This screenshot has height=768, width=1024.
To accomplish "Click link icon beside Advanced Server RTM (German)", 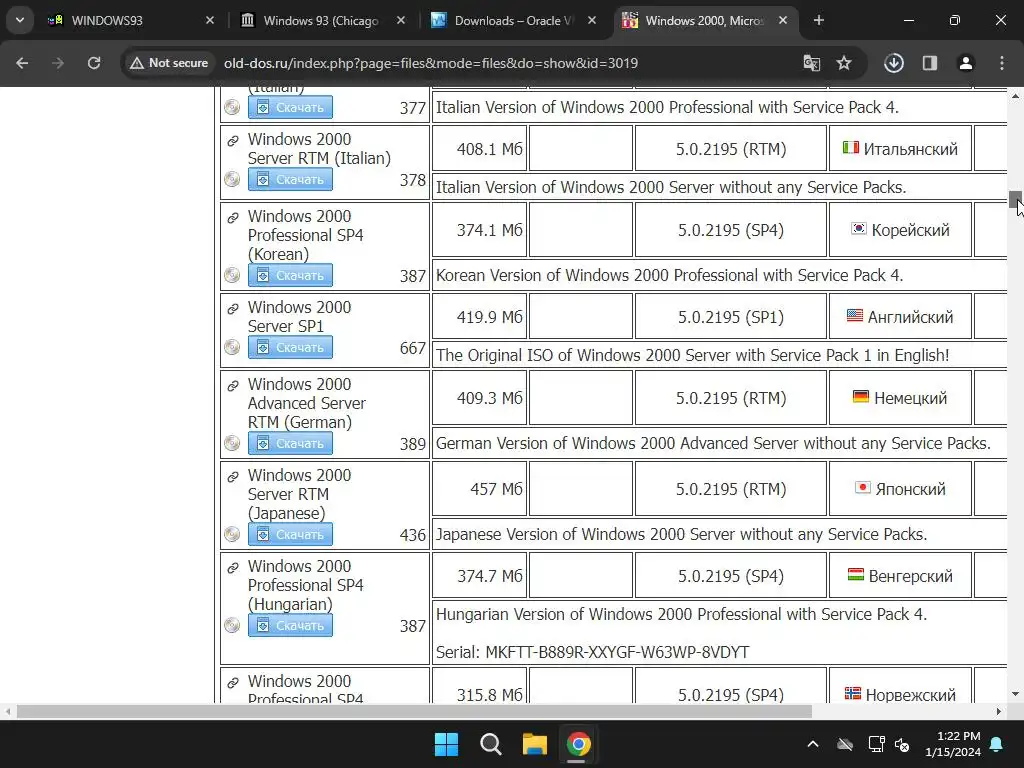I will tap(232, 385).
